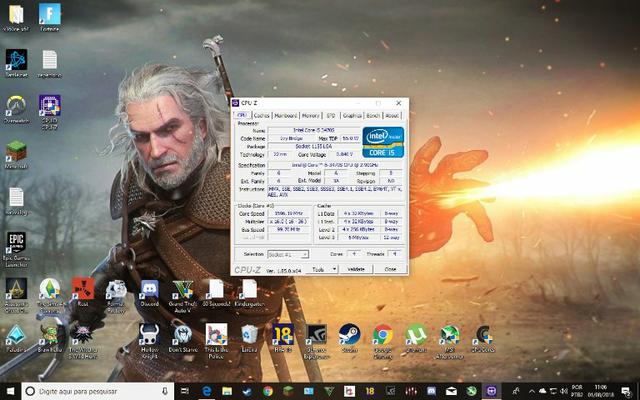Viewport: 640px width, 400px height.
Task: Open the MSI Afterburner desktop shortcut
Action: 449,341
